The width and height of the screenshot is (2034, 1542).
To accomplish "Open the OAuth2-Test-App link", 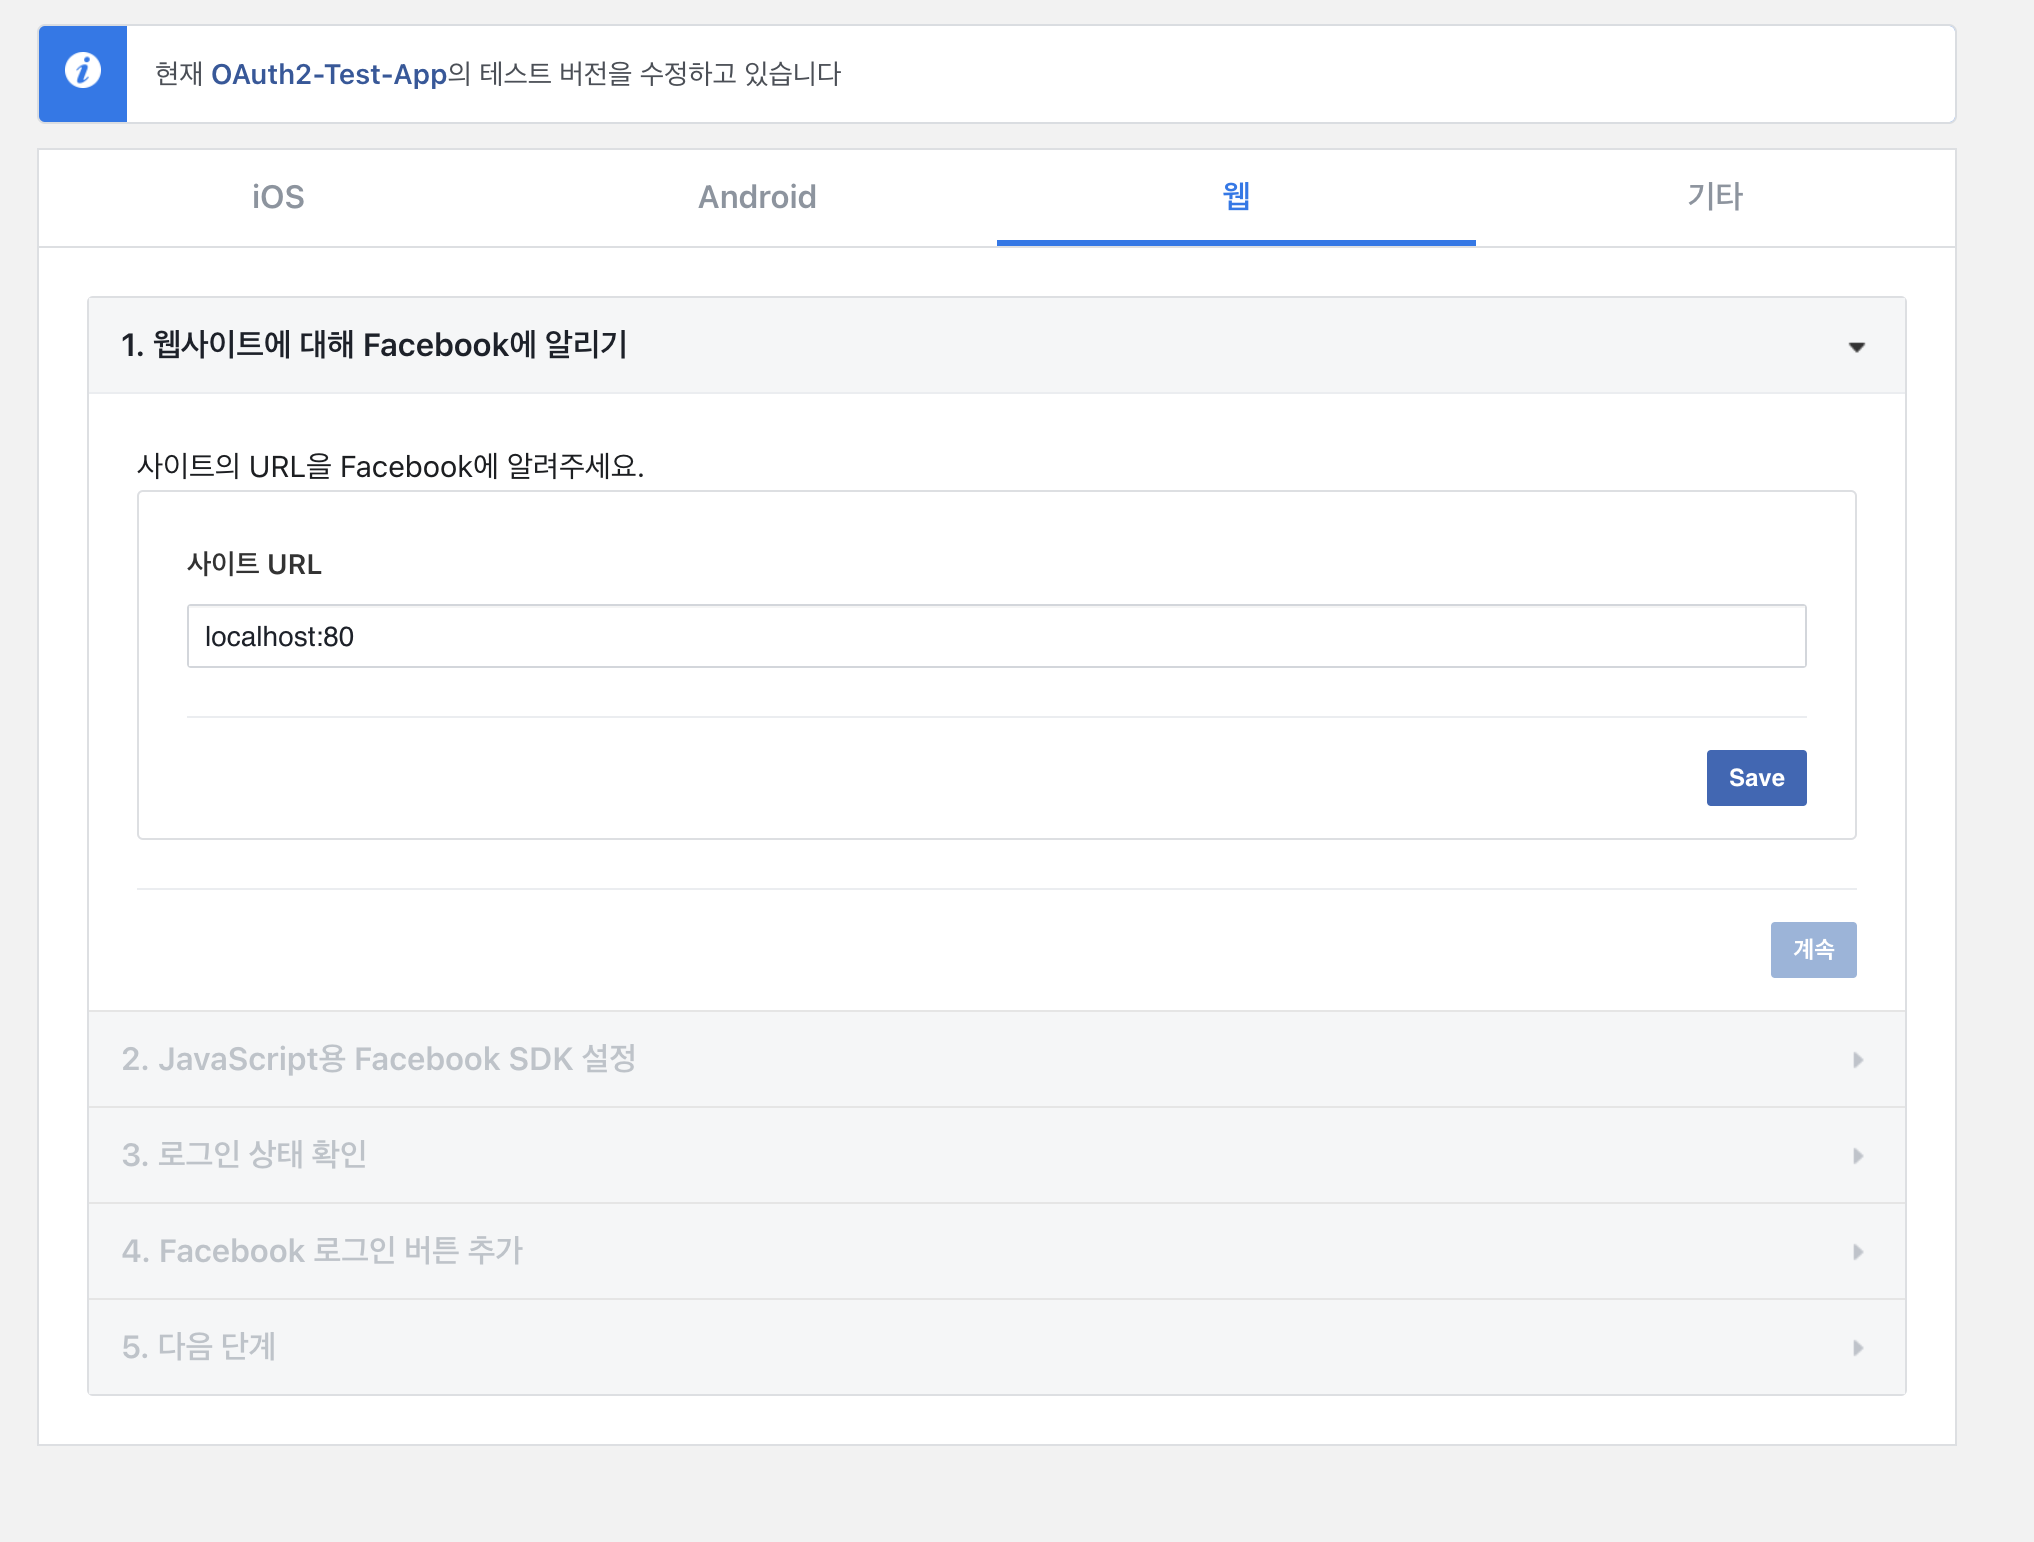I will [x=329, y=74].
